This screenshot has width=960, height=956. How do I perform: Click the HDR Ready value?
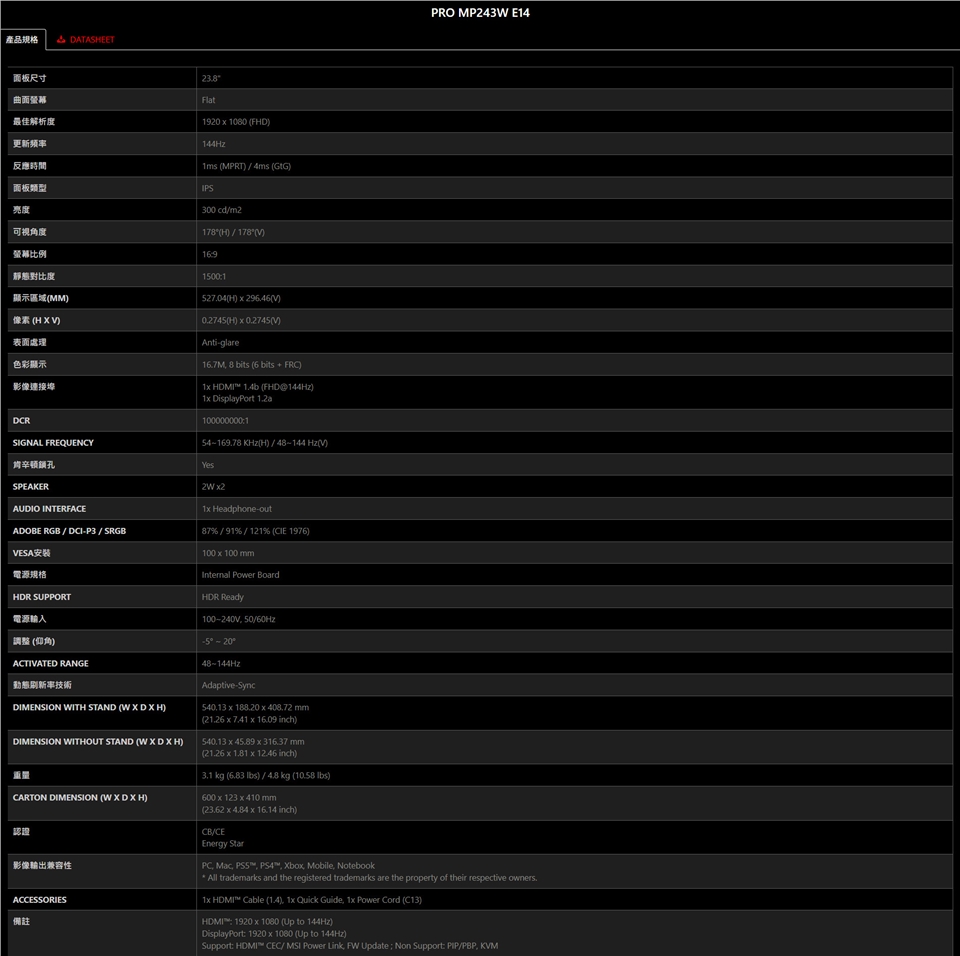(222, 597)
